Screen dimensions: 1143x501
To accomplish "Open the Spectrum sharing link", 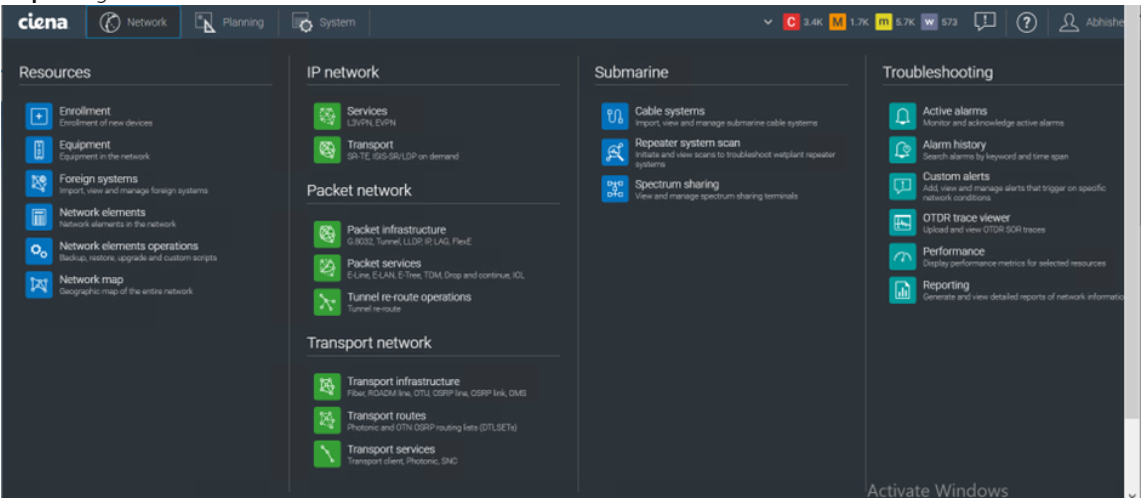I will point(676,185).
